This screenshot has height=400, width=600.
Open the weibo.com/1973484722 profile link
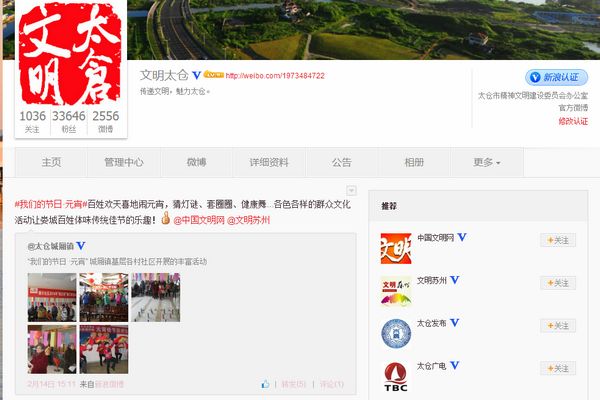[x=275, y=76]
